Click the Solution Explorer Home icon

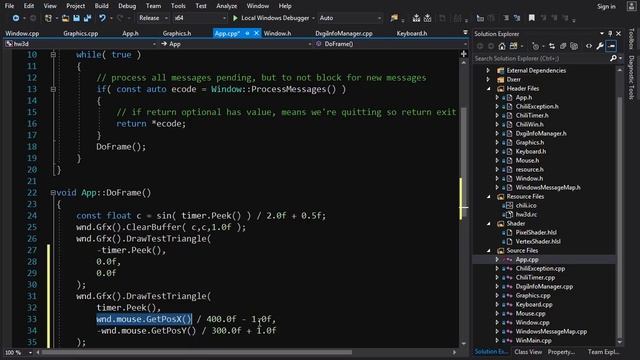502,46
